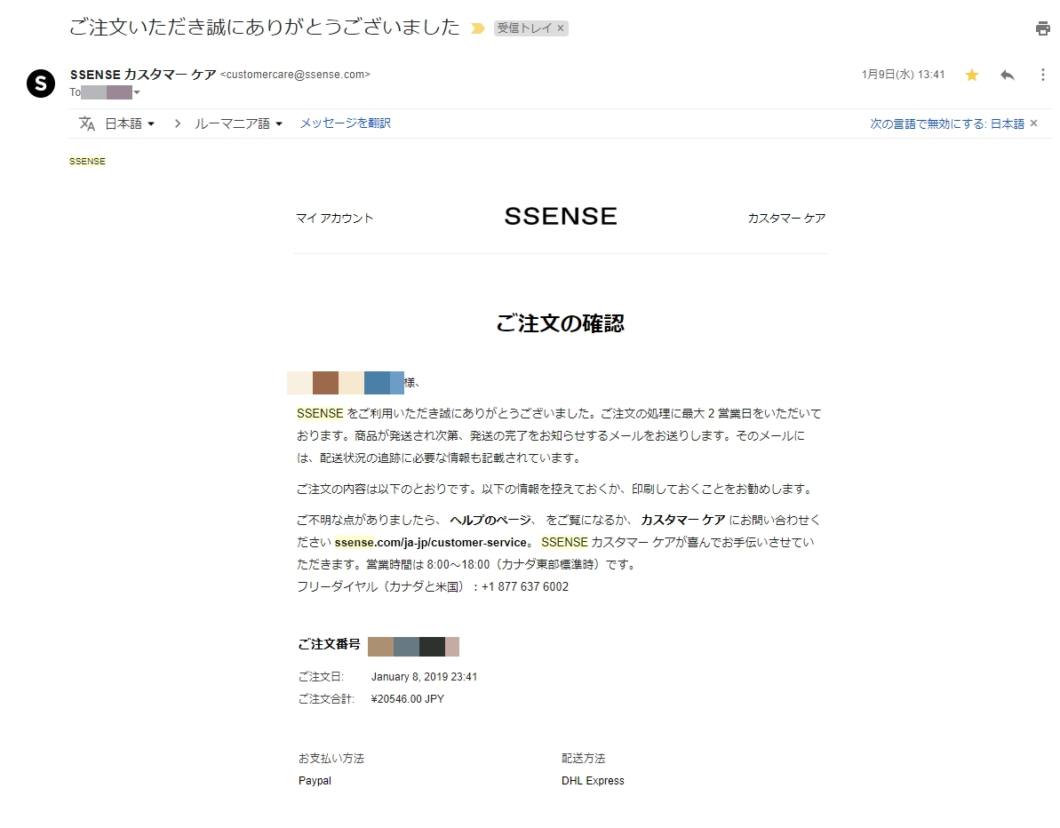Click phone number +1 877 637 6002
The width and height of the screenshot is (1060, 828).
pos(525,587)
